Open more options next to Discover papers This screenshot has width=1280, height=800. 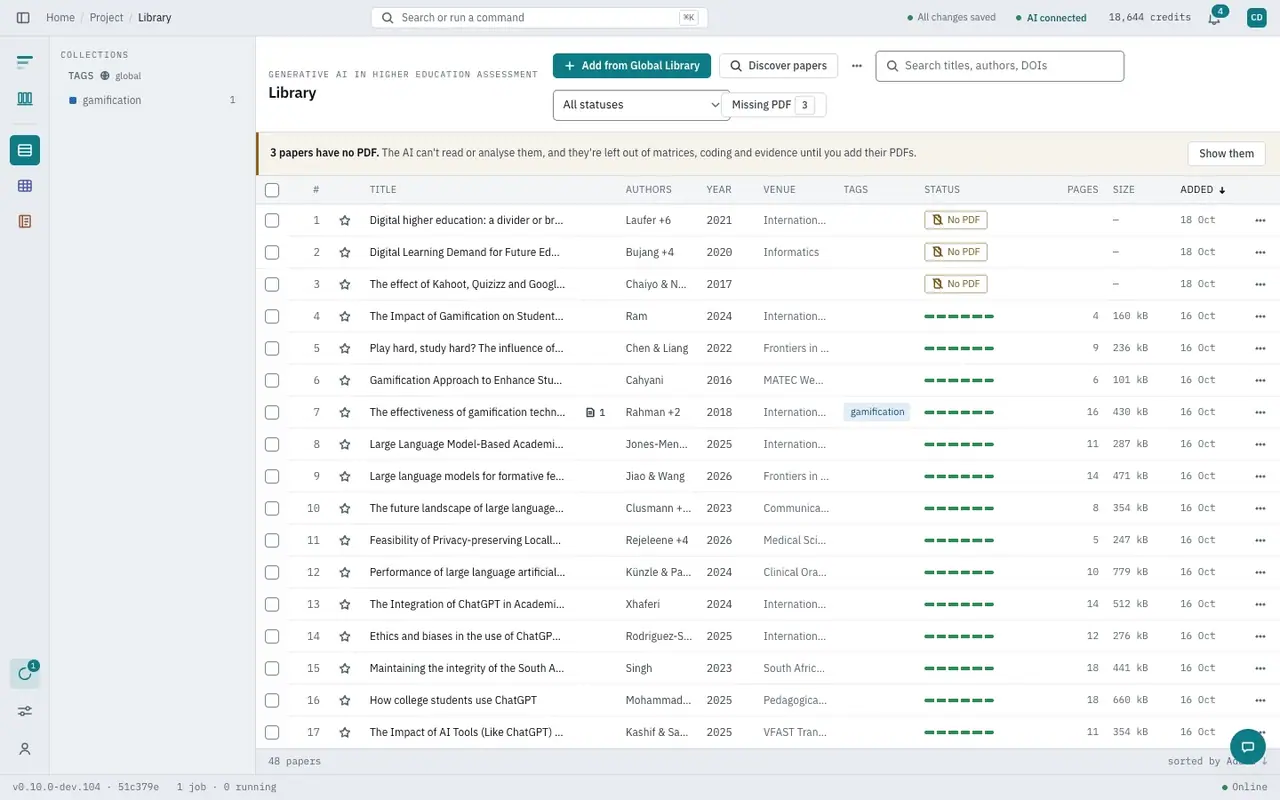tap(857, 66)
